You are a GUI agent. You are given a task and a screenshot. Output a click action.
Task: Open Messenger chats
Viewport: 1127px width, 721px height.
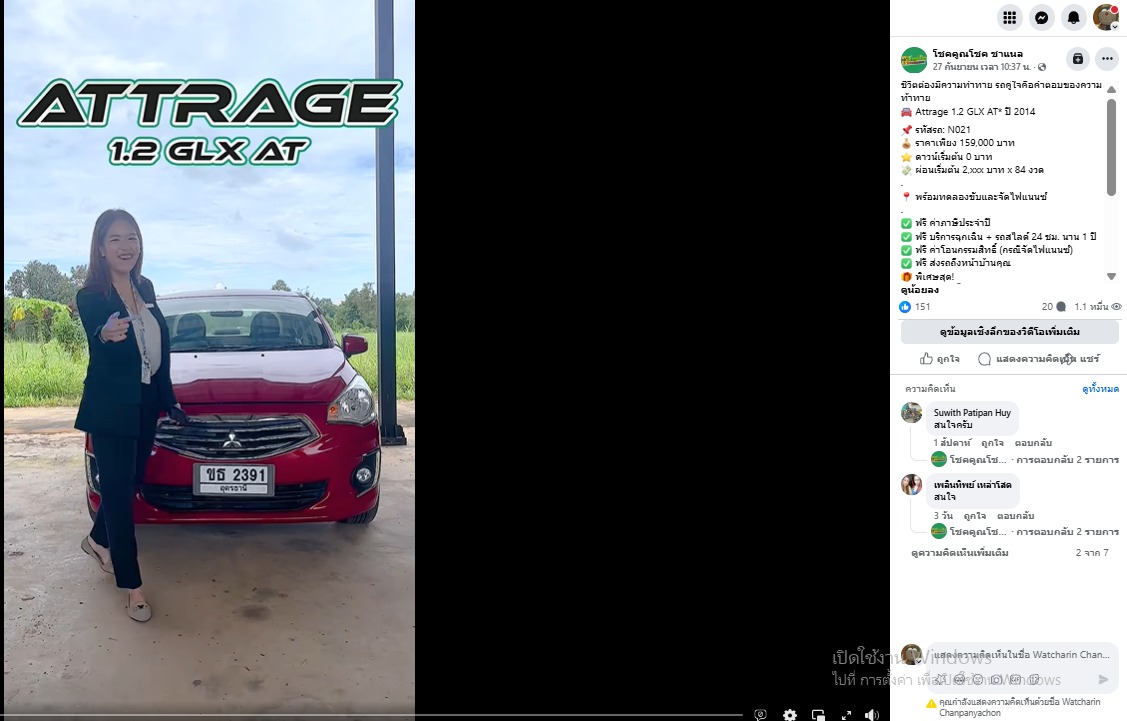(1041, 17)
